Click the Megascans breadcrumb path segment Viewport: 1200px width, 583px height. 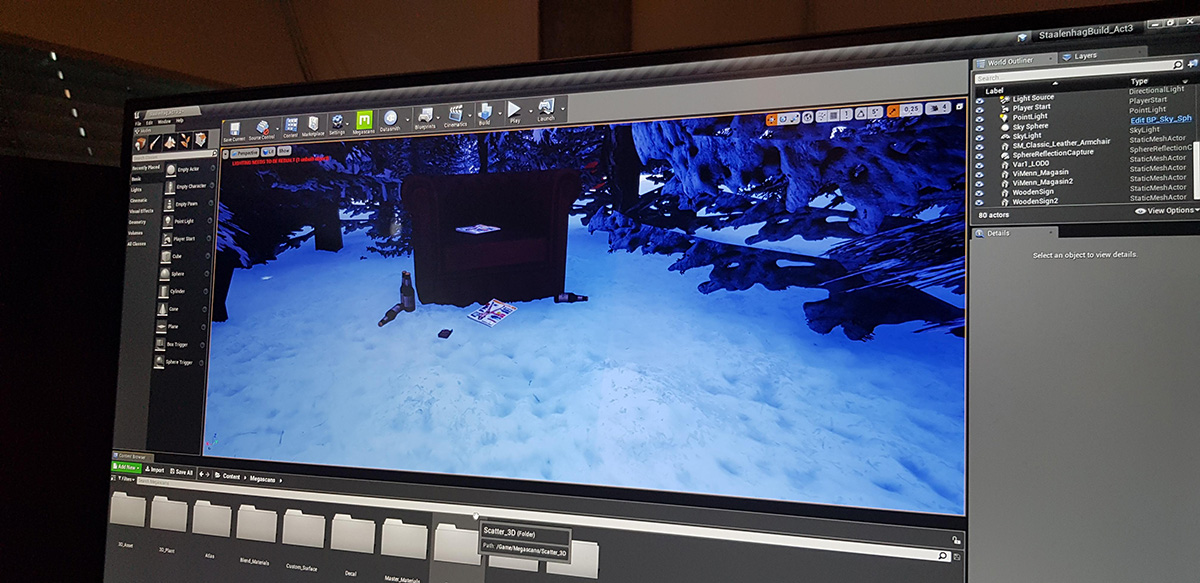(x=264, y=479)
